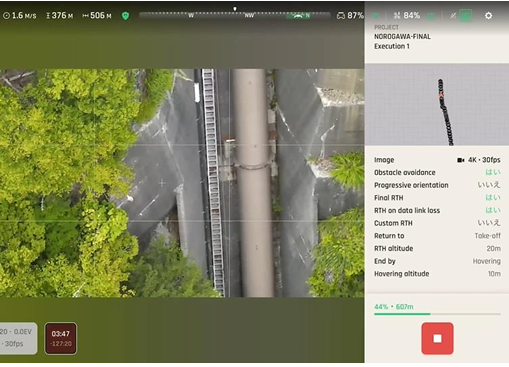Tap the green drone marker on the compass bar
The height and width of the screenshot is (367, 509).
pyautogui.click(x=298, y=16)
